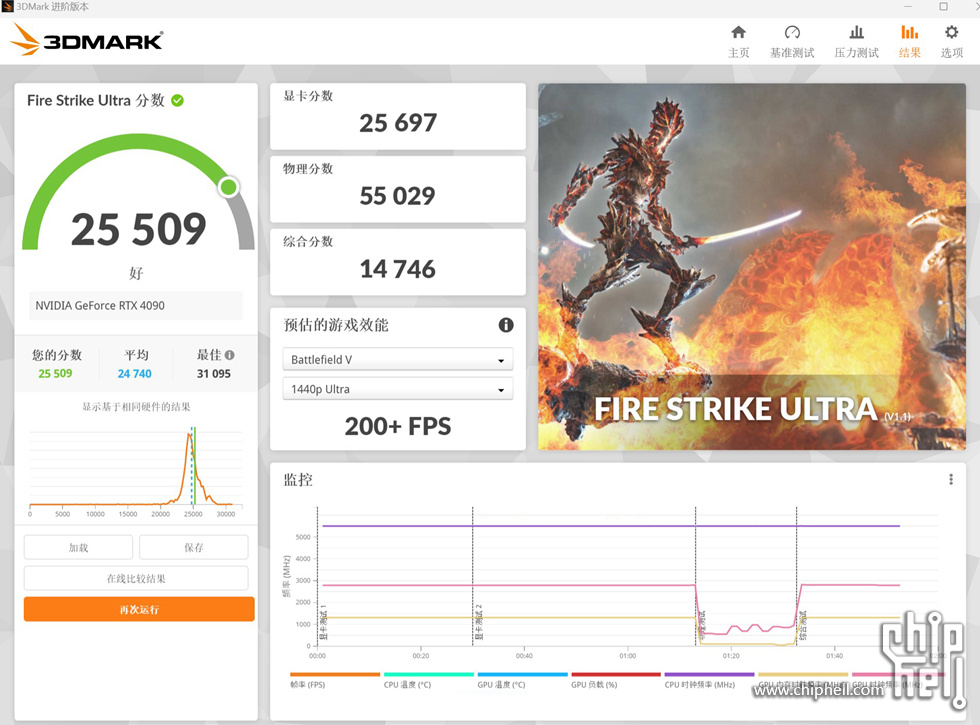Click the info icon beside 预估的游戏效能
The width and height of the screenshot is (980, 725).
pos(506,325)
